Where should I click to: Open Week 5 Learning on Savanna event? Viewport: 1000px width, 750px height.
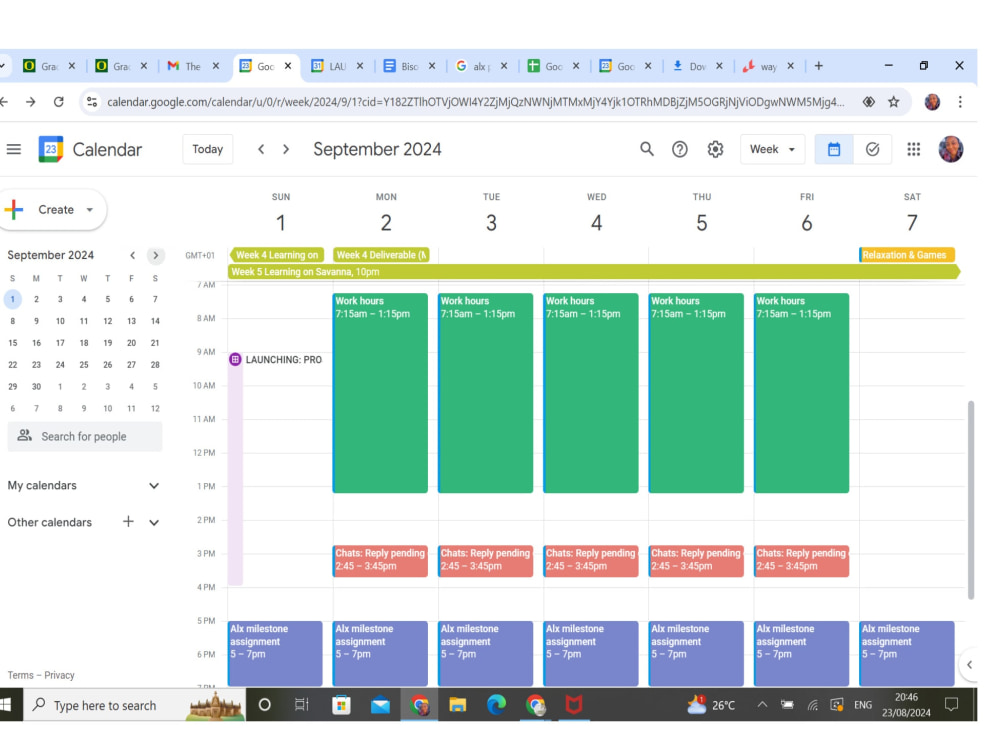point(593,272)
